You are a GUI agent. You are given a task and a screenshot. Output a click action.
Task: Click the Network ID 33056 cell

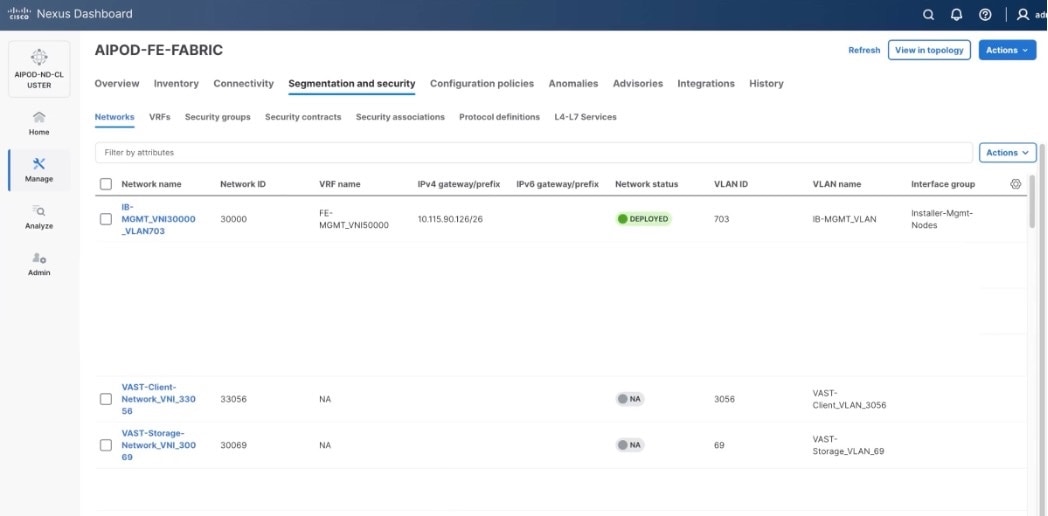233,399
